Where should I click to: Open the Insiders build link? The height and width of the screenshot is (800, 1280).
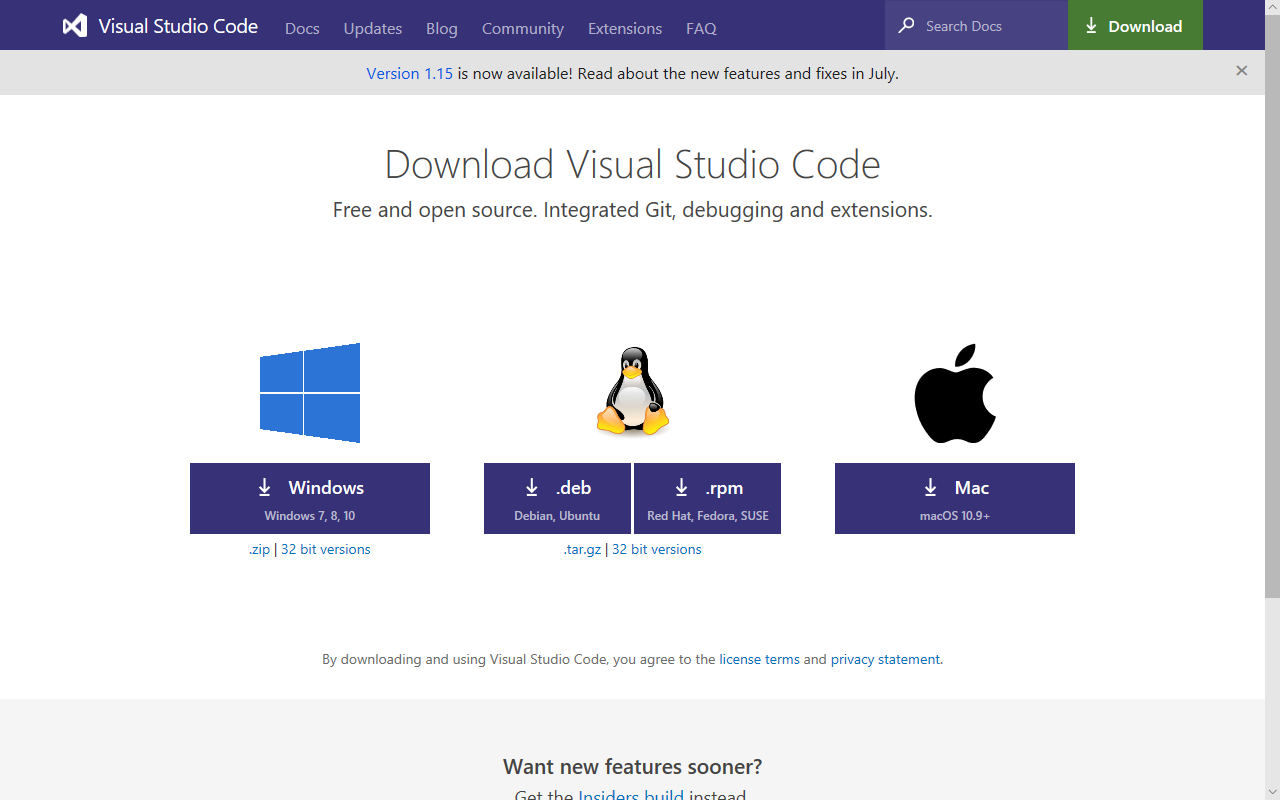coord(632,794)
